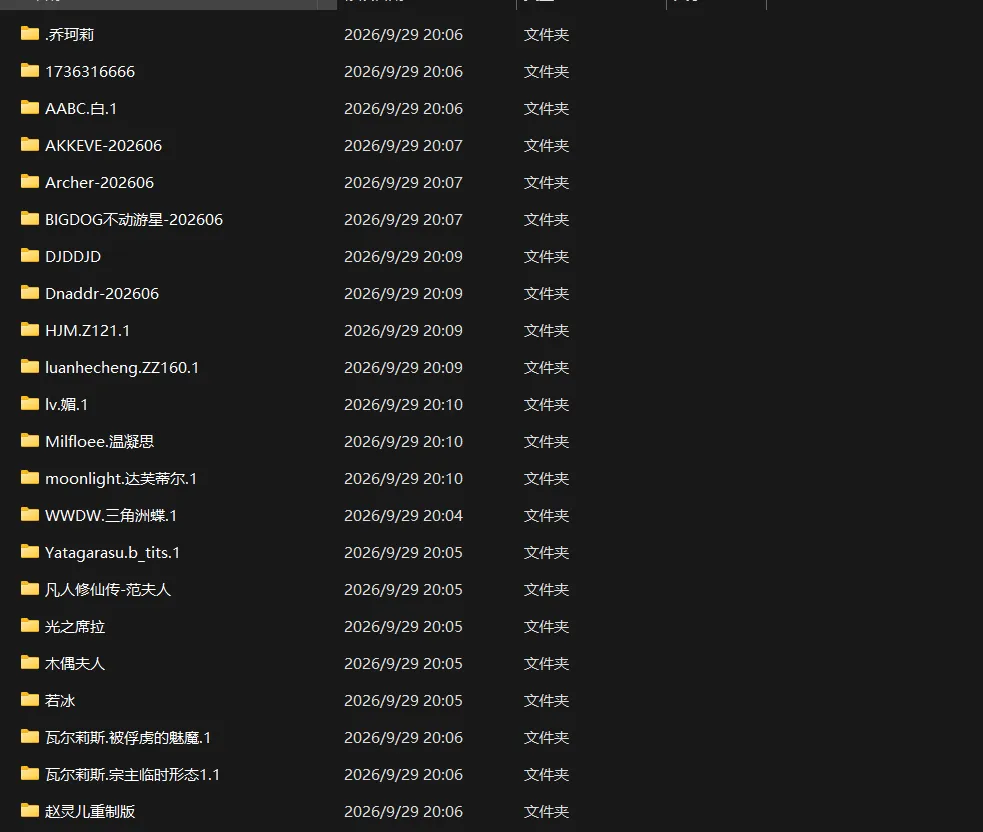This screenshot has height=832, width=983.
Task: Click the folder icon next to lv.媚.1
Action: tap(29, 403)
